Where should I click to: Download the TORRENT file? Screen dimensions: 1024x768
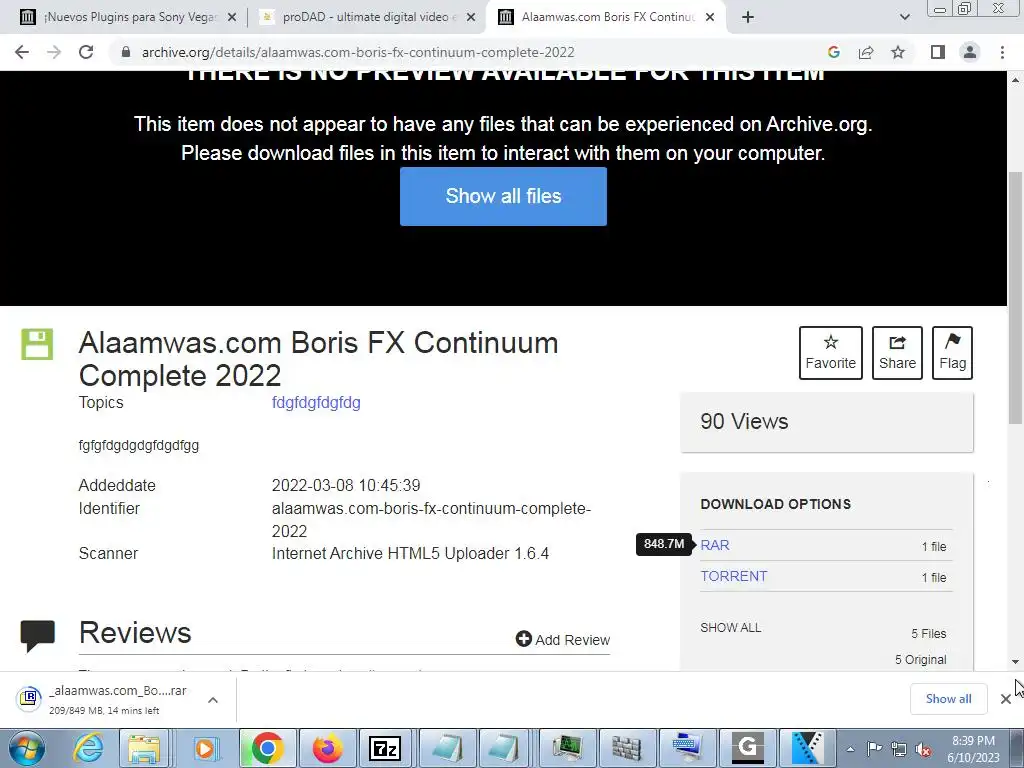[x=734, y=577]
